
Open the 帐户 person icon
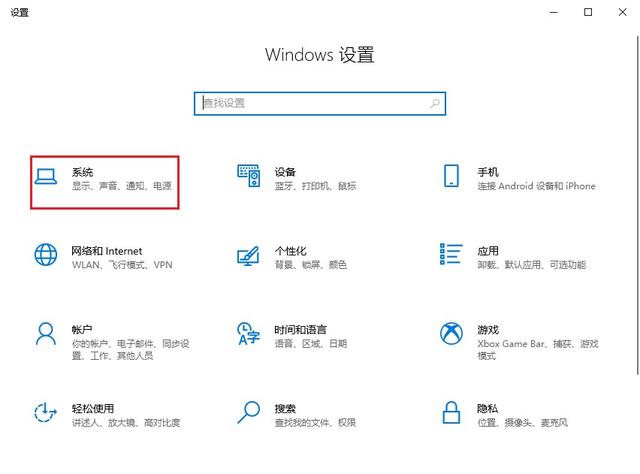(46, 334)
